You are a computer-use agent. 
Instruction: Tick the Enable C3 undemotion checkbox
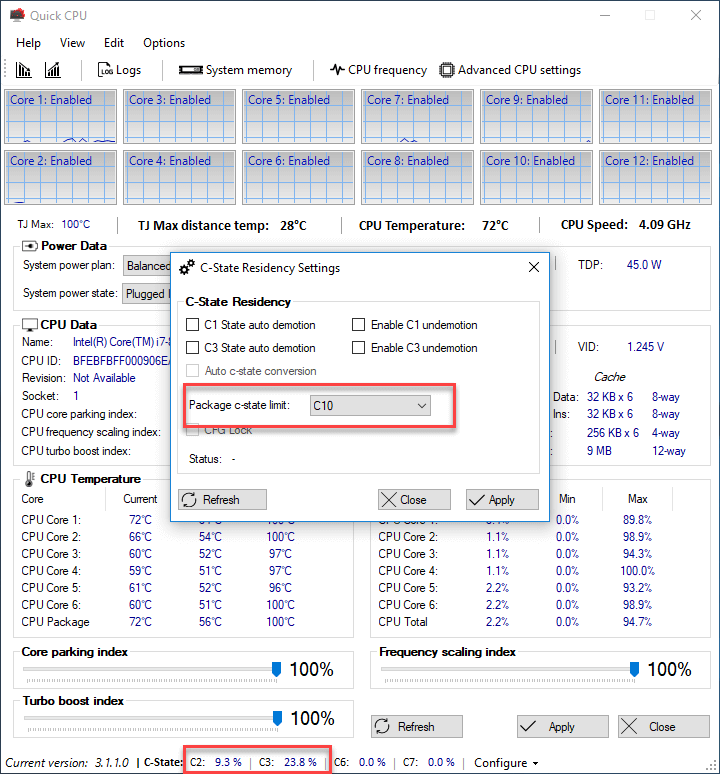pyautogui.click(x=358, y=348)
